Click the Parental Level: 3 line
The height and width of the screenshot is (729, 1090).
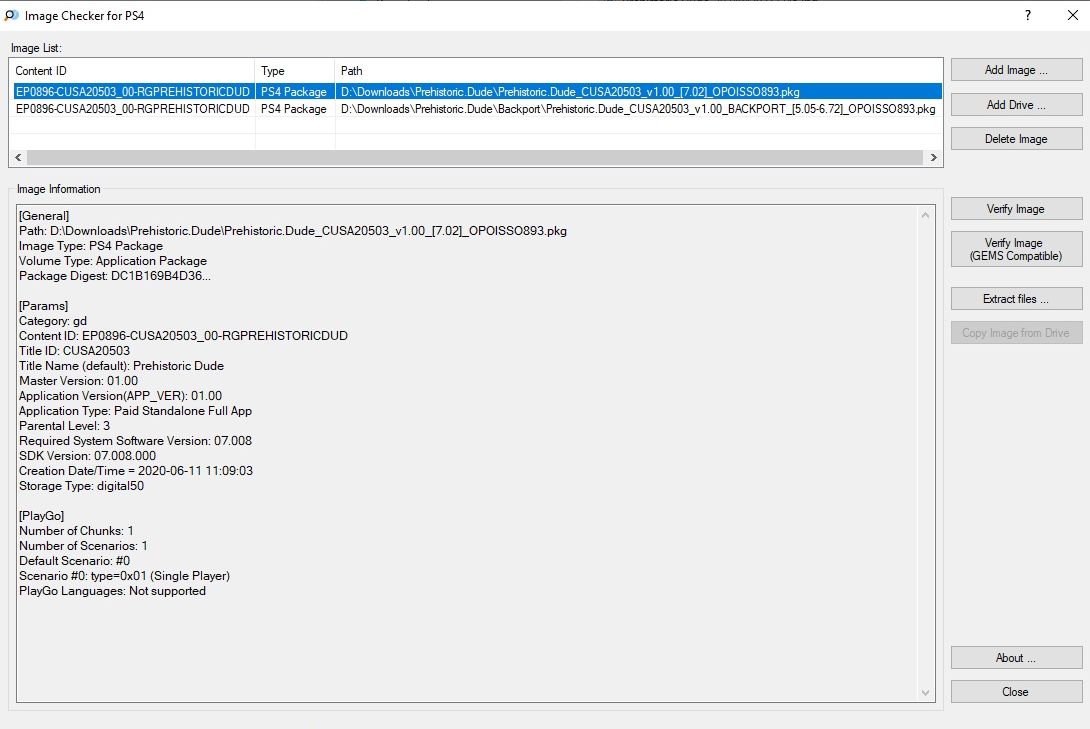(65, 426)
